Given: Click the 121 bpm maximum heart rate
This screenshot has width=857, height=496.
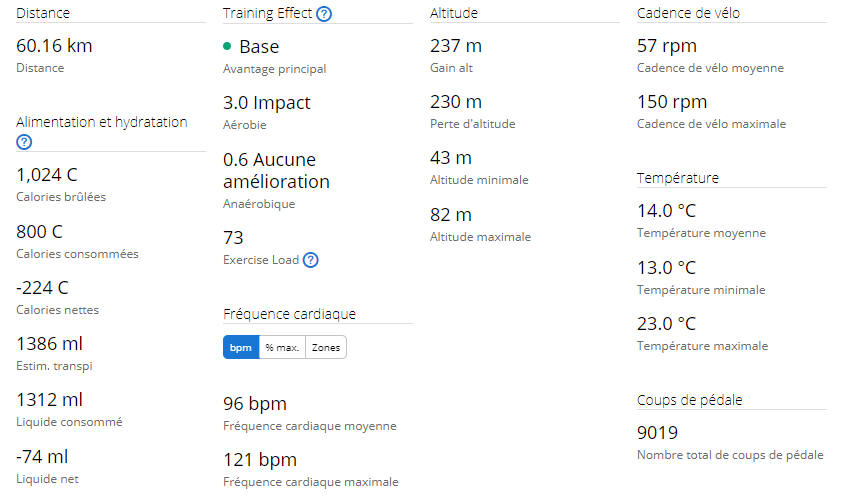Looking at the screenshot, I should (260, 460).
